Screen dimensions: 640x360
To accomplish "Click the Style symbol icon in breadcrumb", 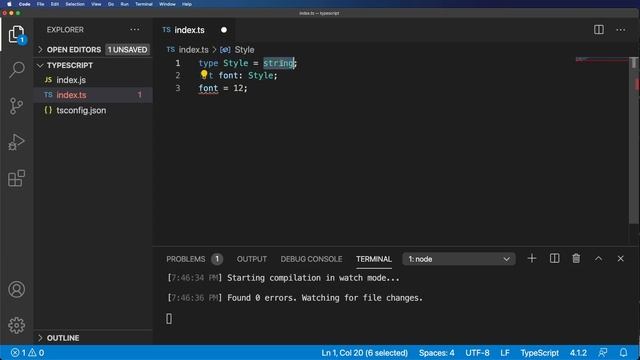I will pos(225,50).
